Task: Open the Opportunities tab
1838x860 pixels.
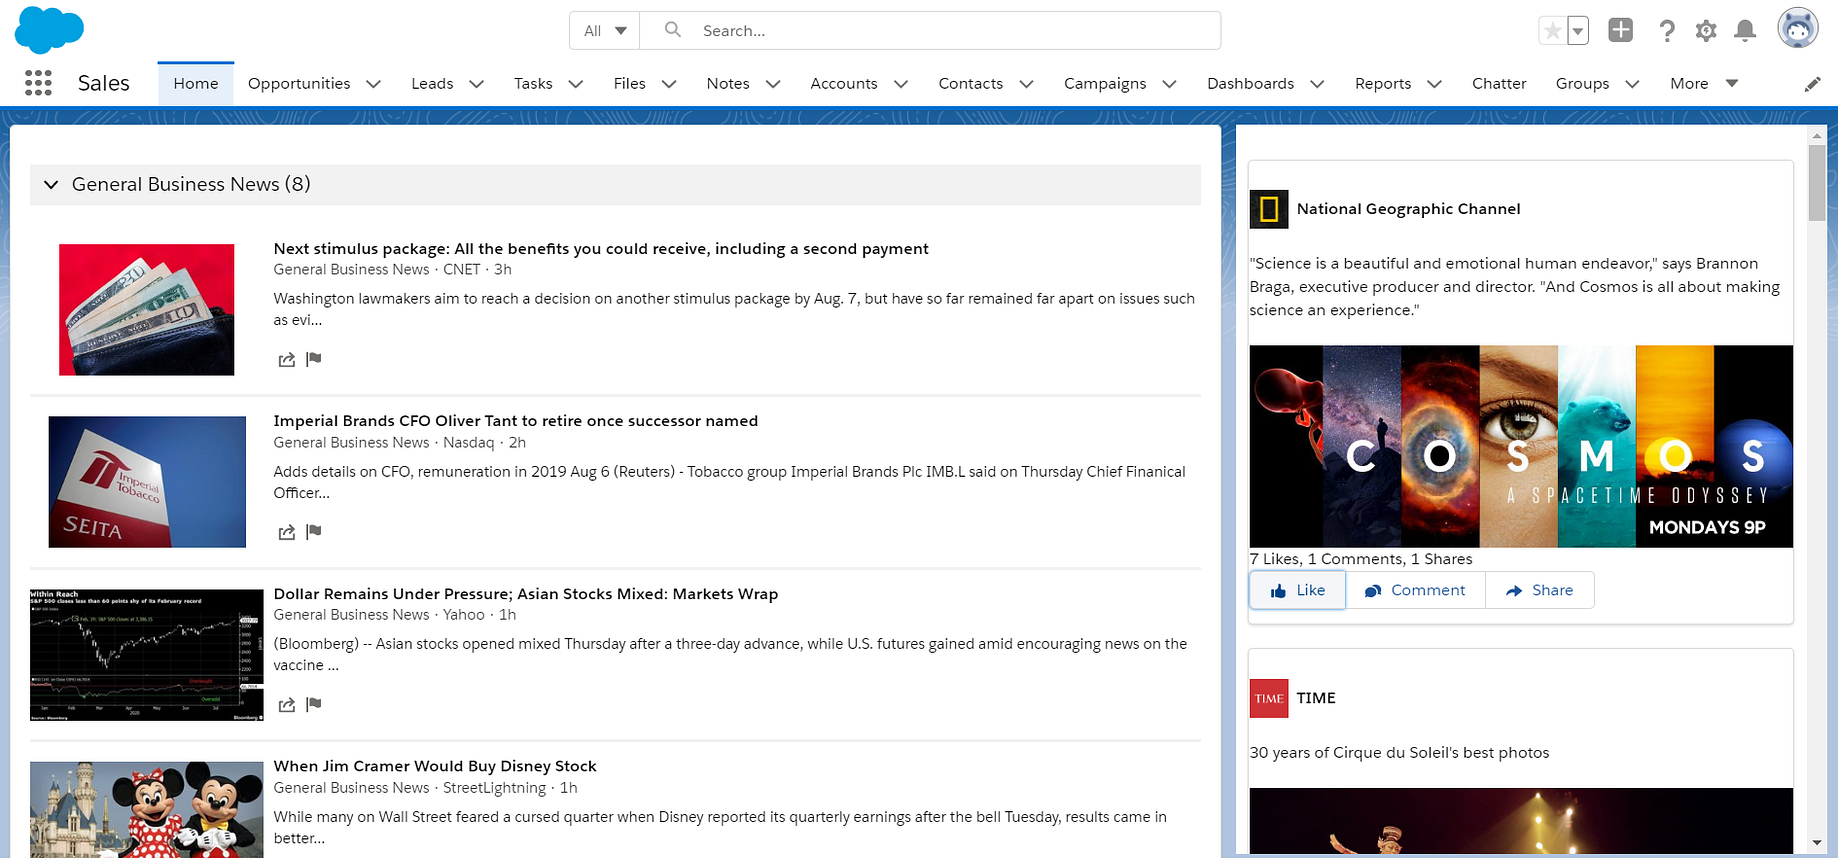Action: [x=299, y=84]
